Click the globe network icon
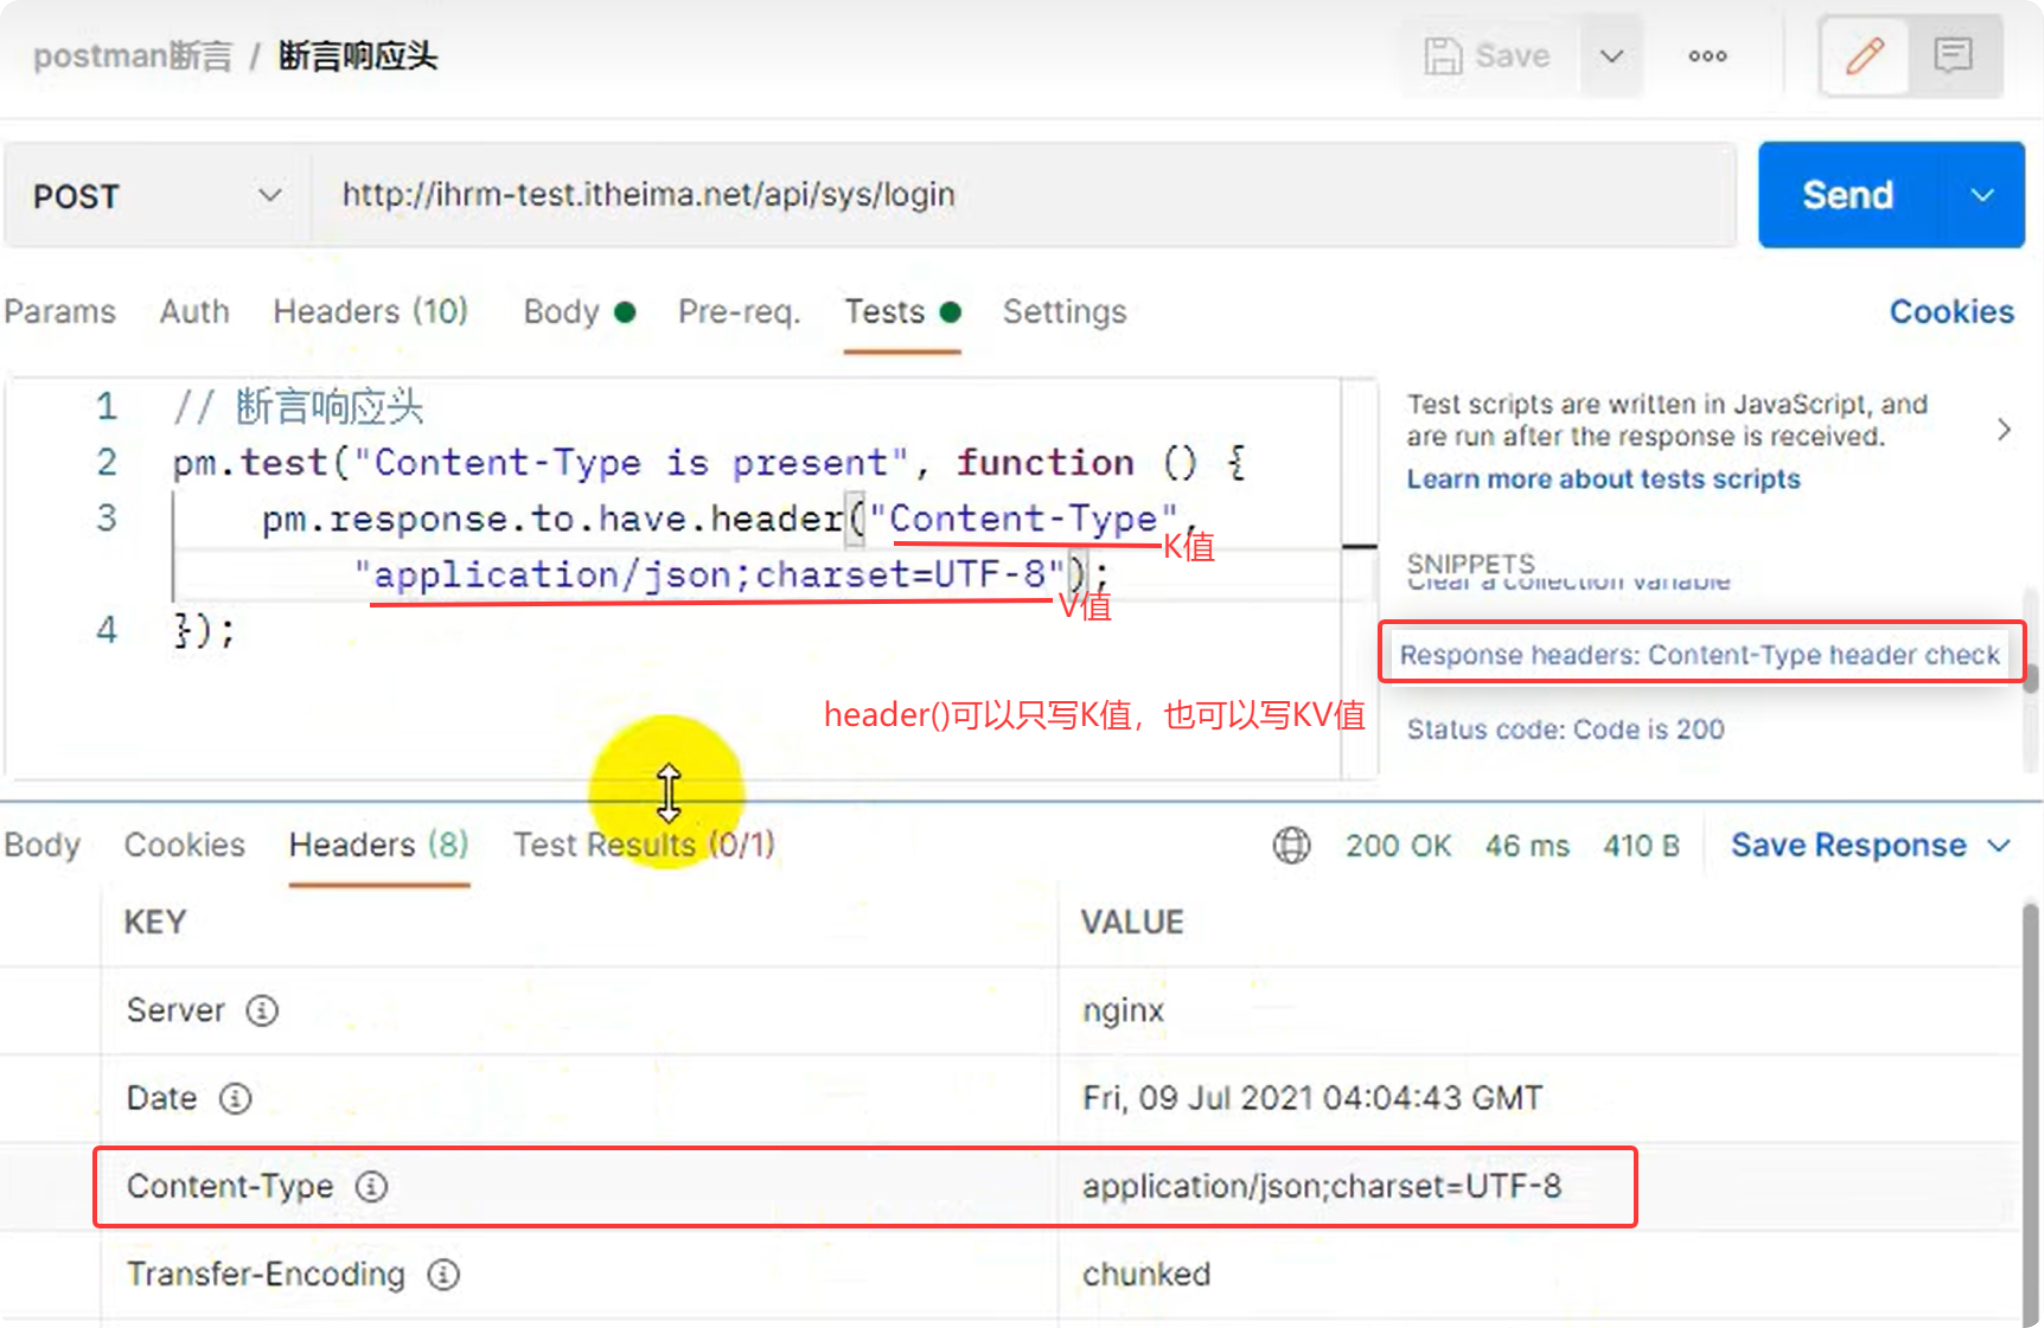This screenshot has width=2044, height=1328. (1291, 845)
